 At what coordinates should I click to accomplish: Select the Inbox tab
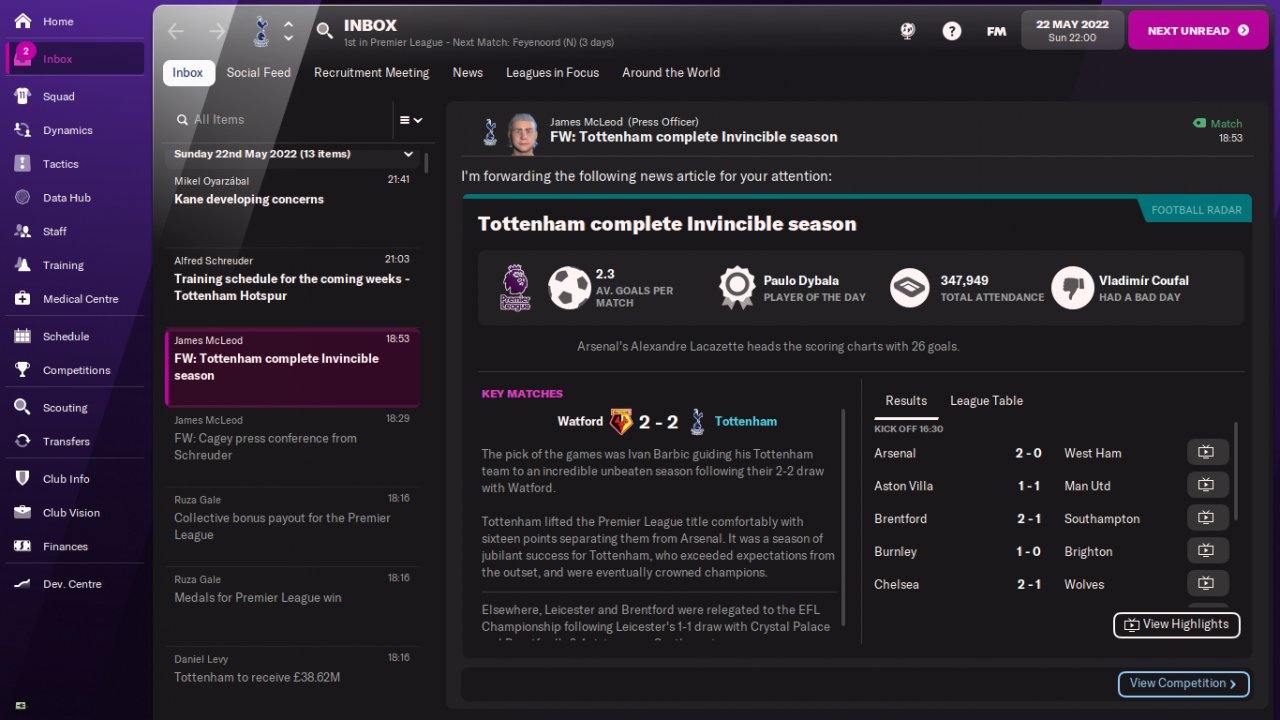coord(188,72)
